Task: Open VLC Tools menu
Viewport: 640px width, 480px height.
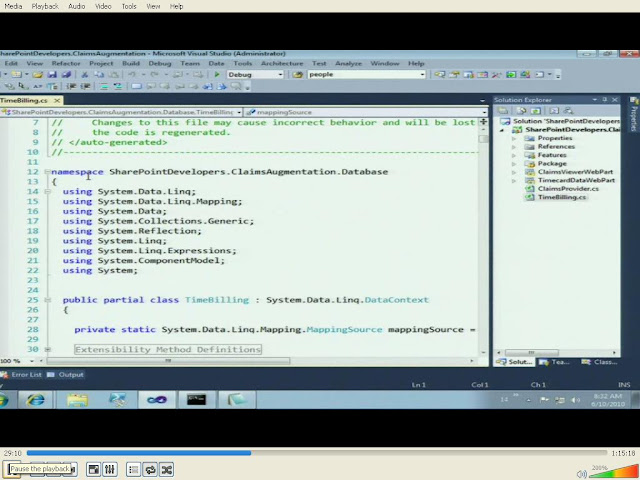Action: pos(129,6)
